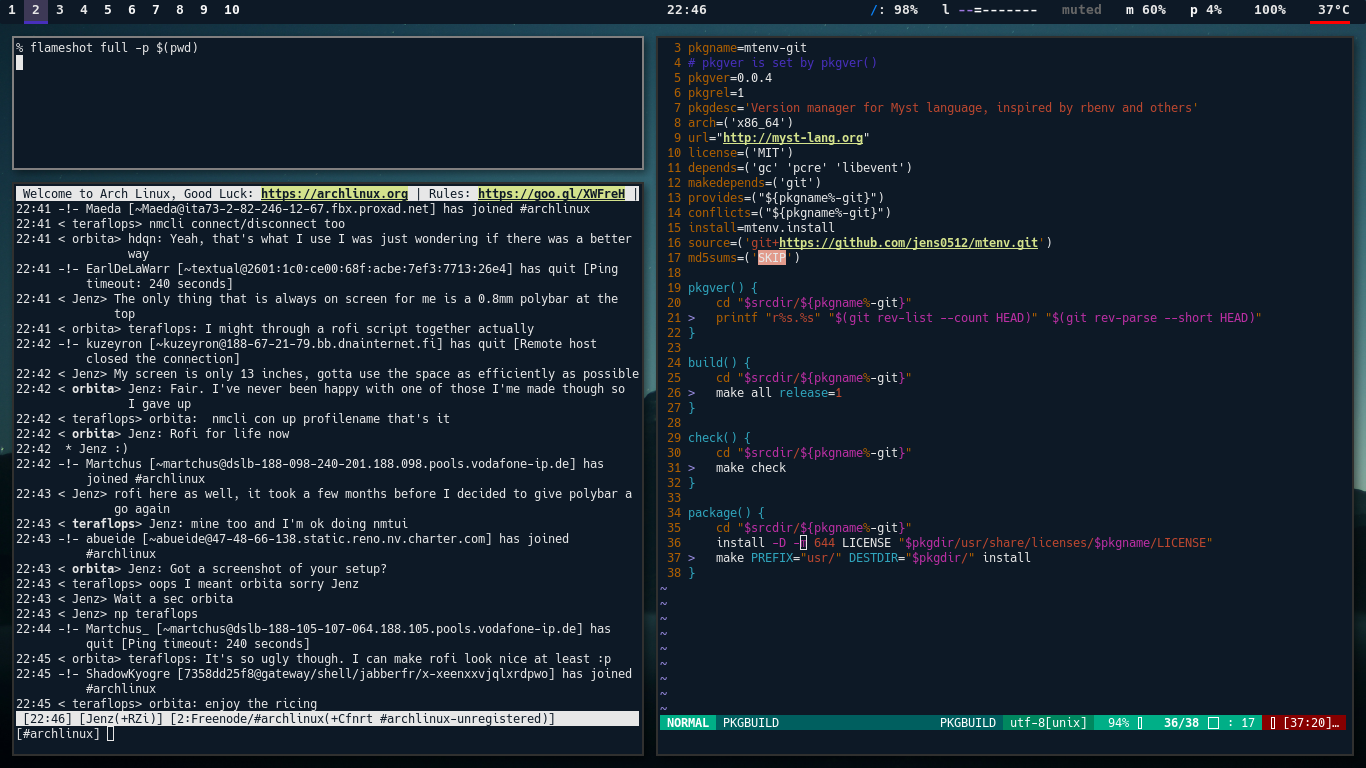This screenshot has width=1366, height=768.
Task: Switch to workspace 10 in polybar
Action: click(x=232, y=10)
